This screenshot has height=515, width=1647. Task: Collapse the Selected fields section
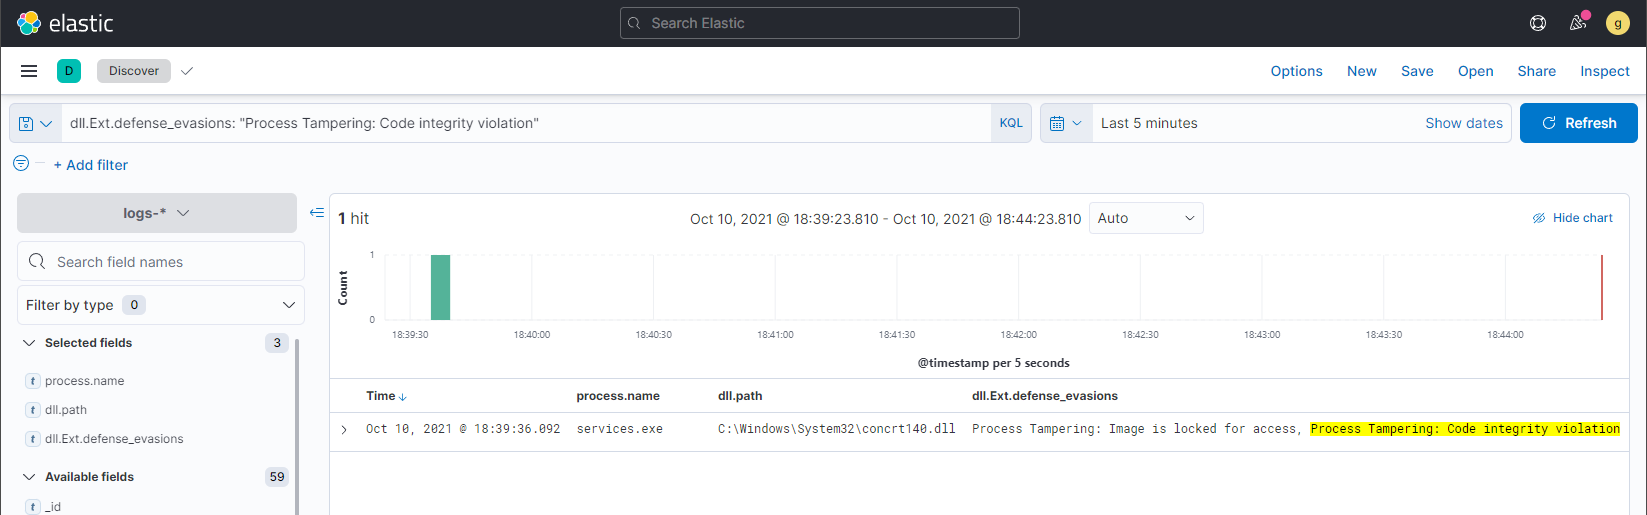29,343
